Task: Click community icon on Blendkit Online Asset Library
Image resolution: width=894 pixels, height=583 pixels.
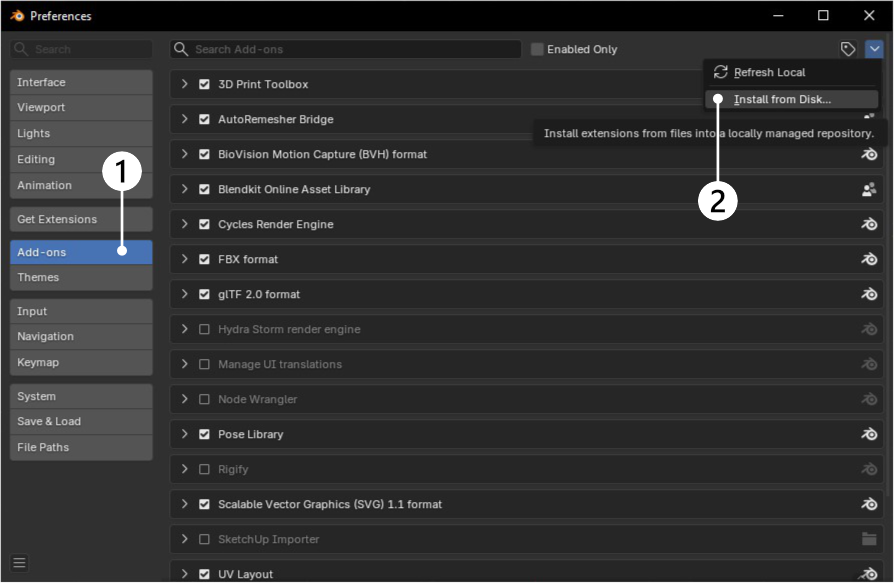Action: click(x=869, y=189)
